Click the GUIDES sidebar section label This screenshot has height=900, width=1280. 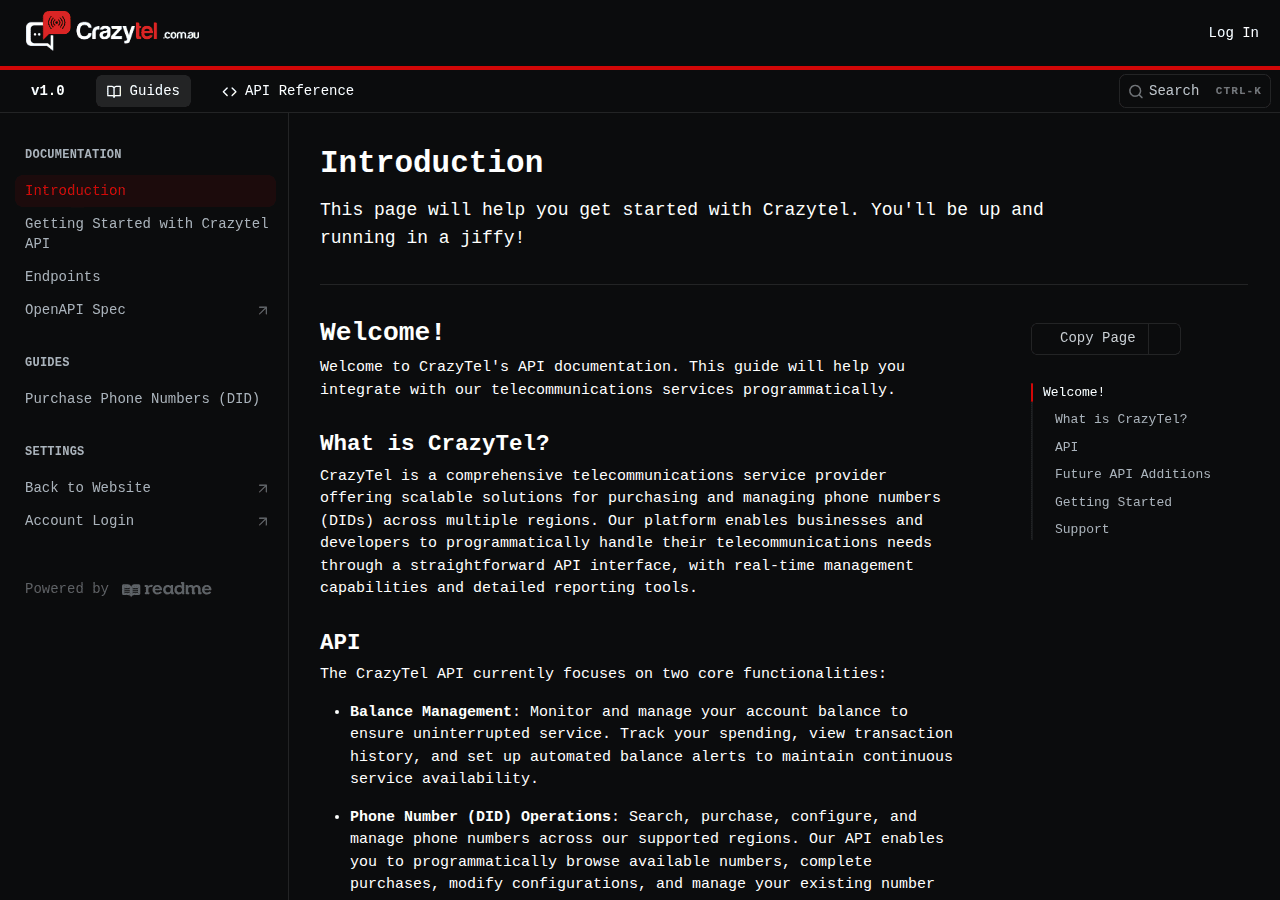tap(47, 363)
